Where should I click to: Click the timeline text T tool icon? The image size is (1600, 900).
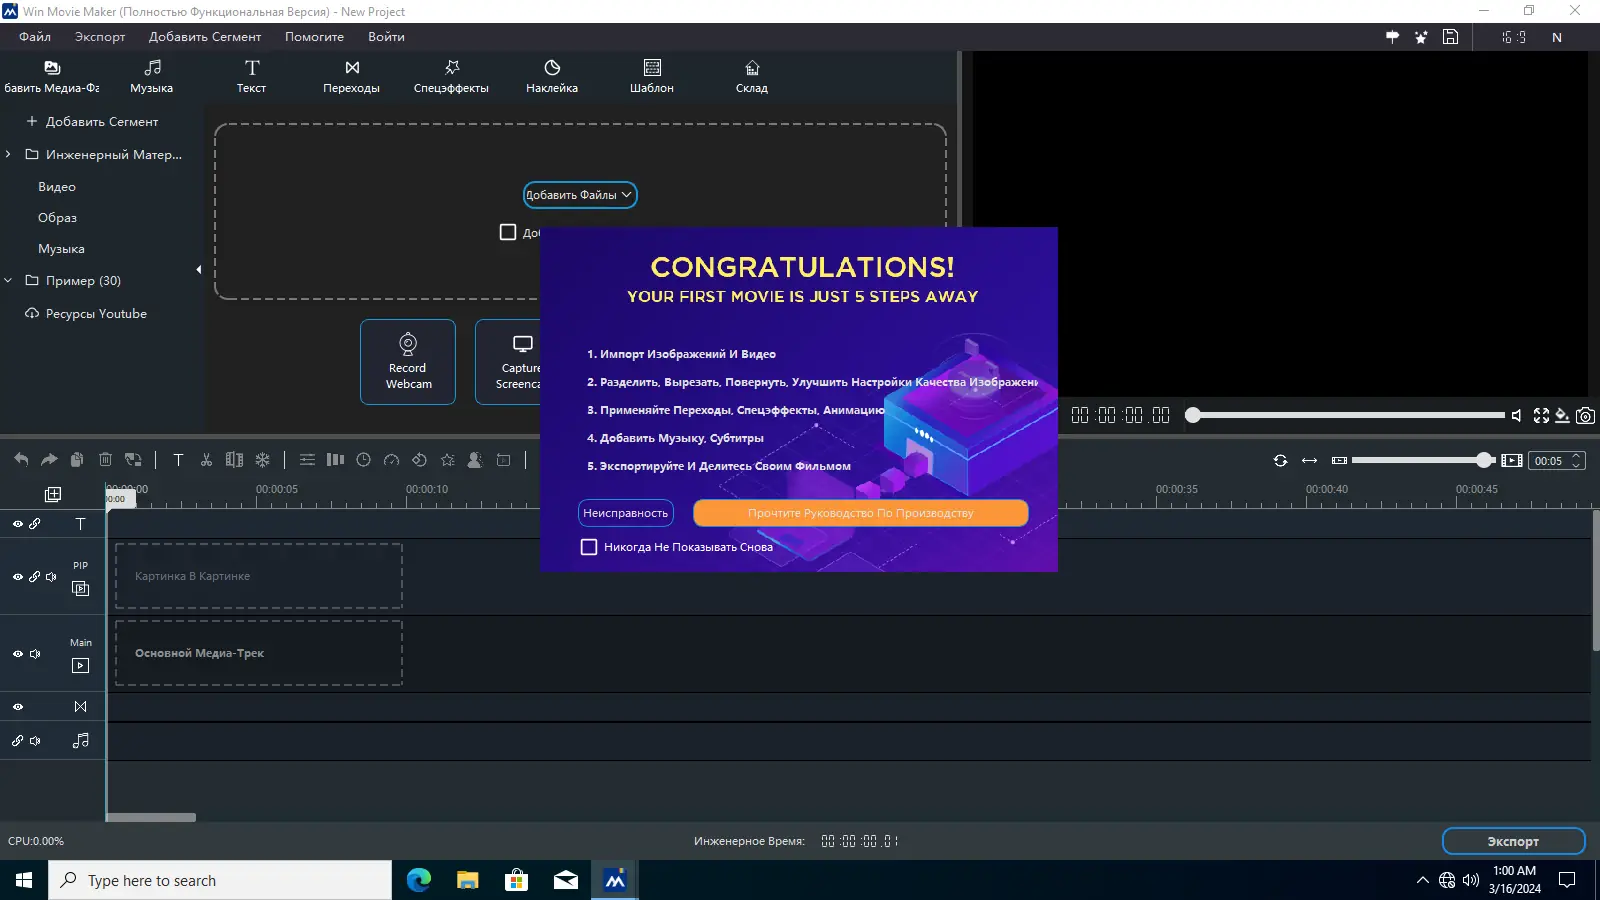click(x=178, y=460)
